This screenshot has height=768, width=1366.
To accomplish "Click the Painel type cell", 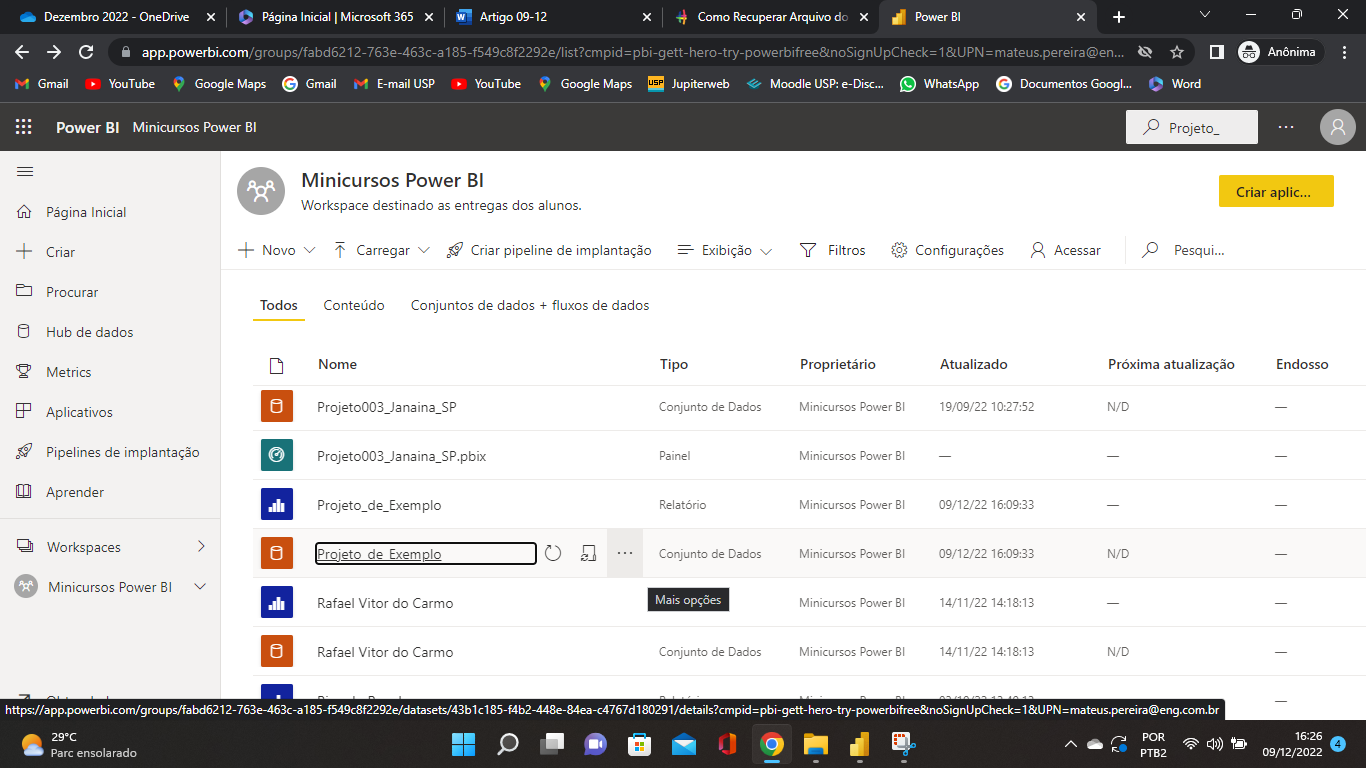I will click(675, 456).
